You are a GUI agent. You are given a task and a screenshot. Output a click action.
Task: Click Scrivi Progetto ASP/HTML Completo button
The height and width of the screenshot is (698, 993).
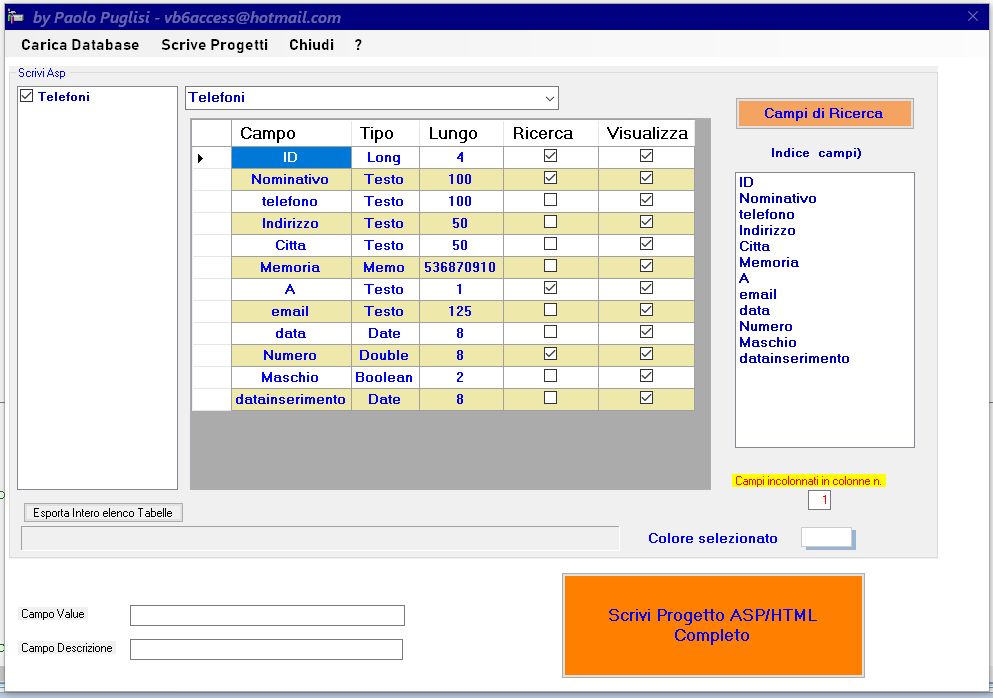click(713, 625)
